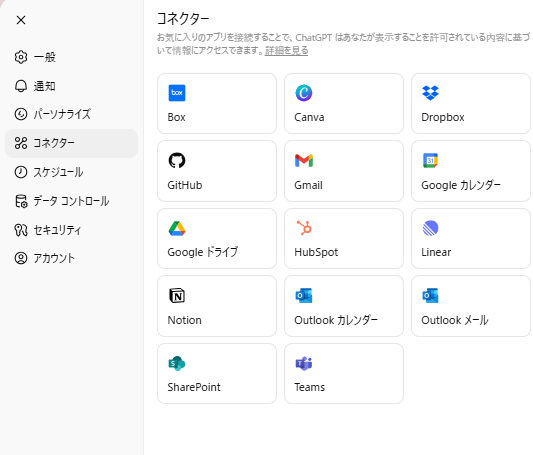Select Google ドライブ connector label

(x=203, y=252)
